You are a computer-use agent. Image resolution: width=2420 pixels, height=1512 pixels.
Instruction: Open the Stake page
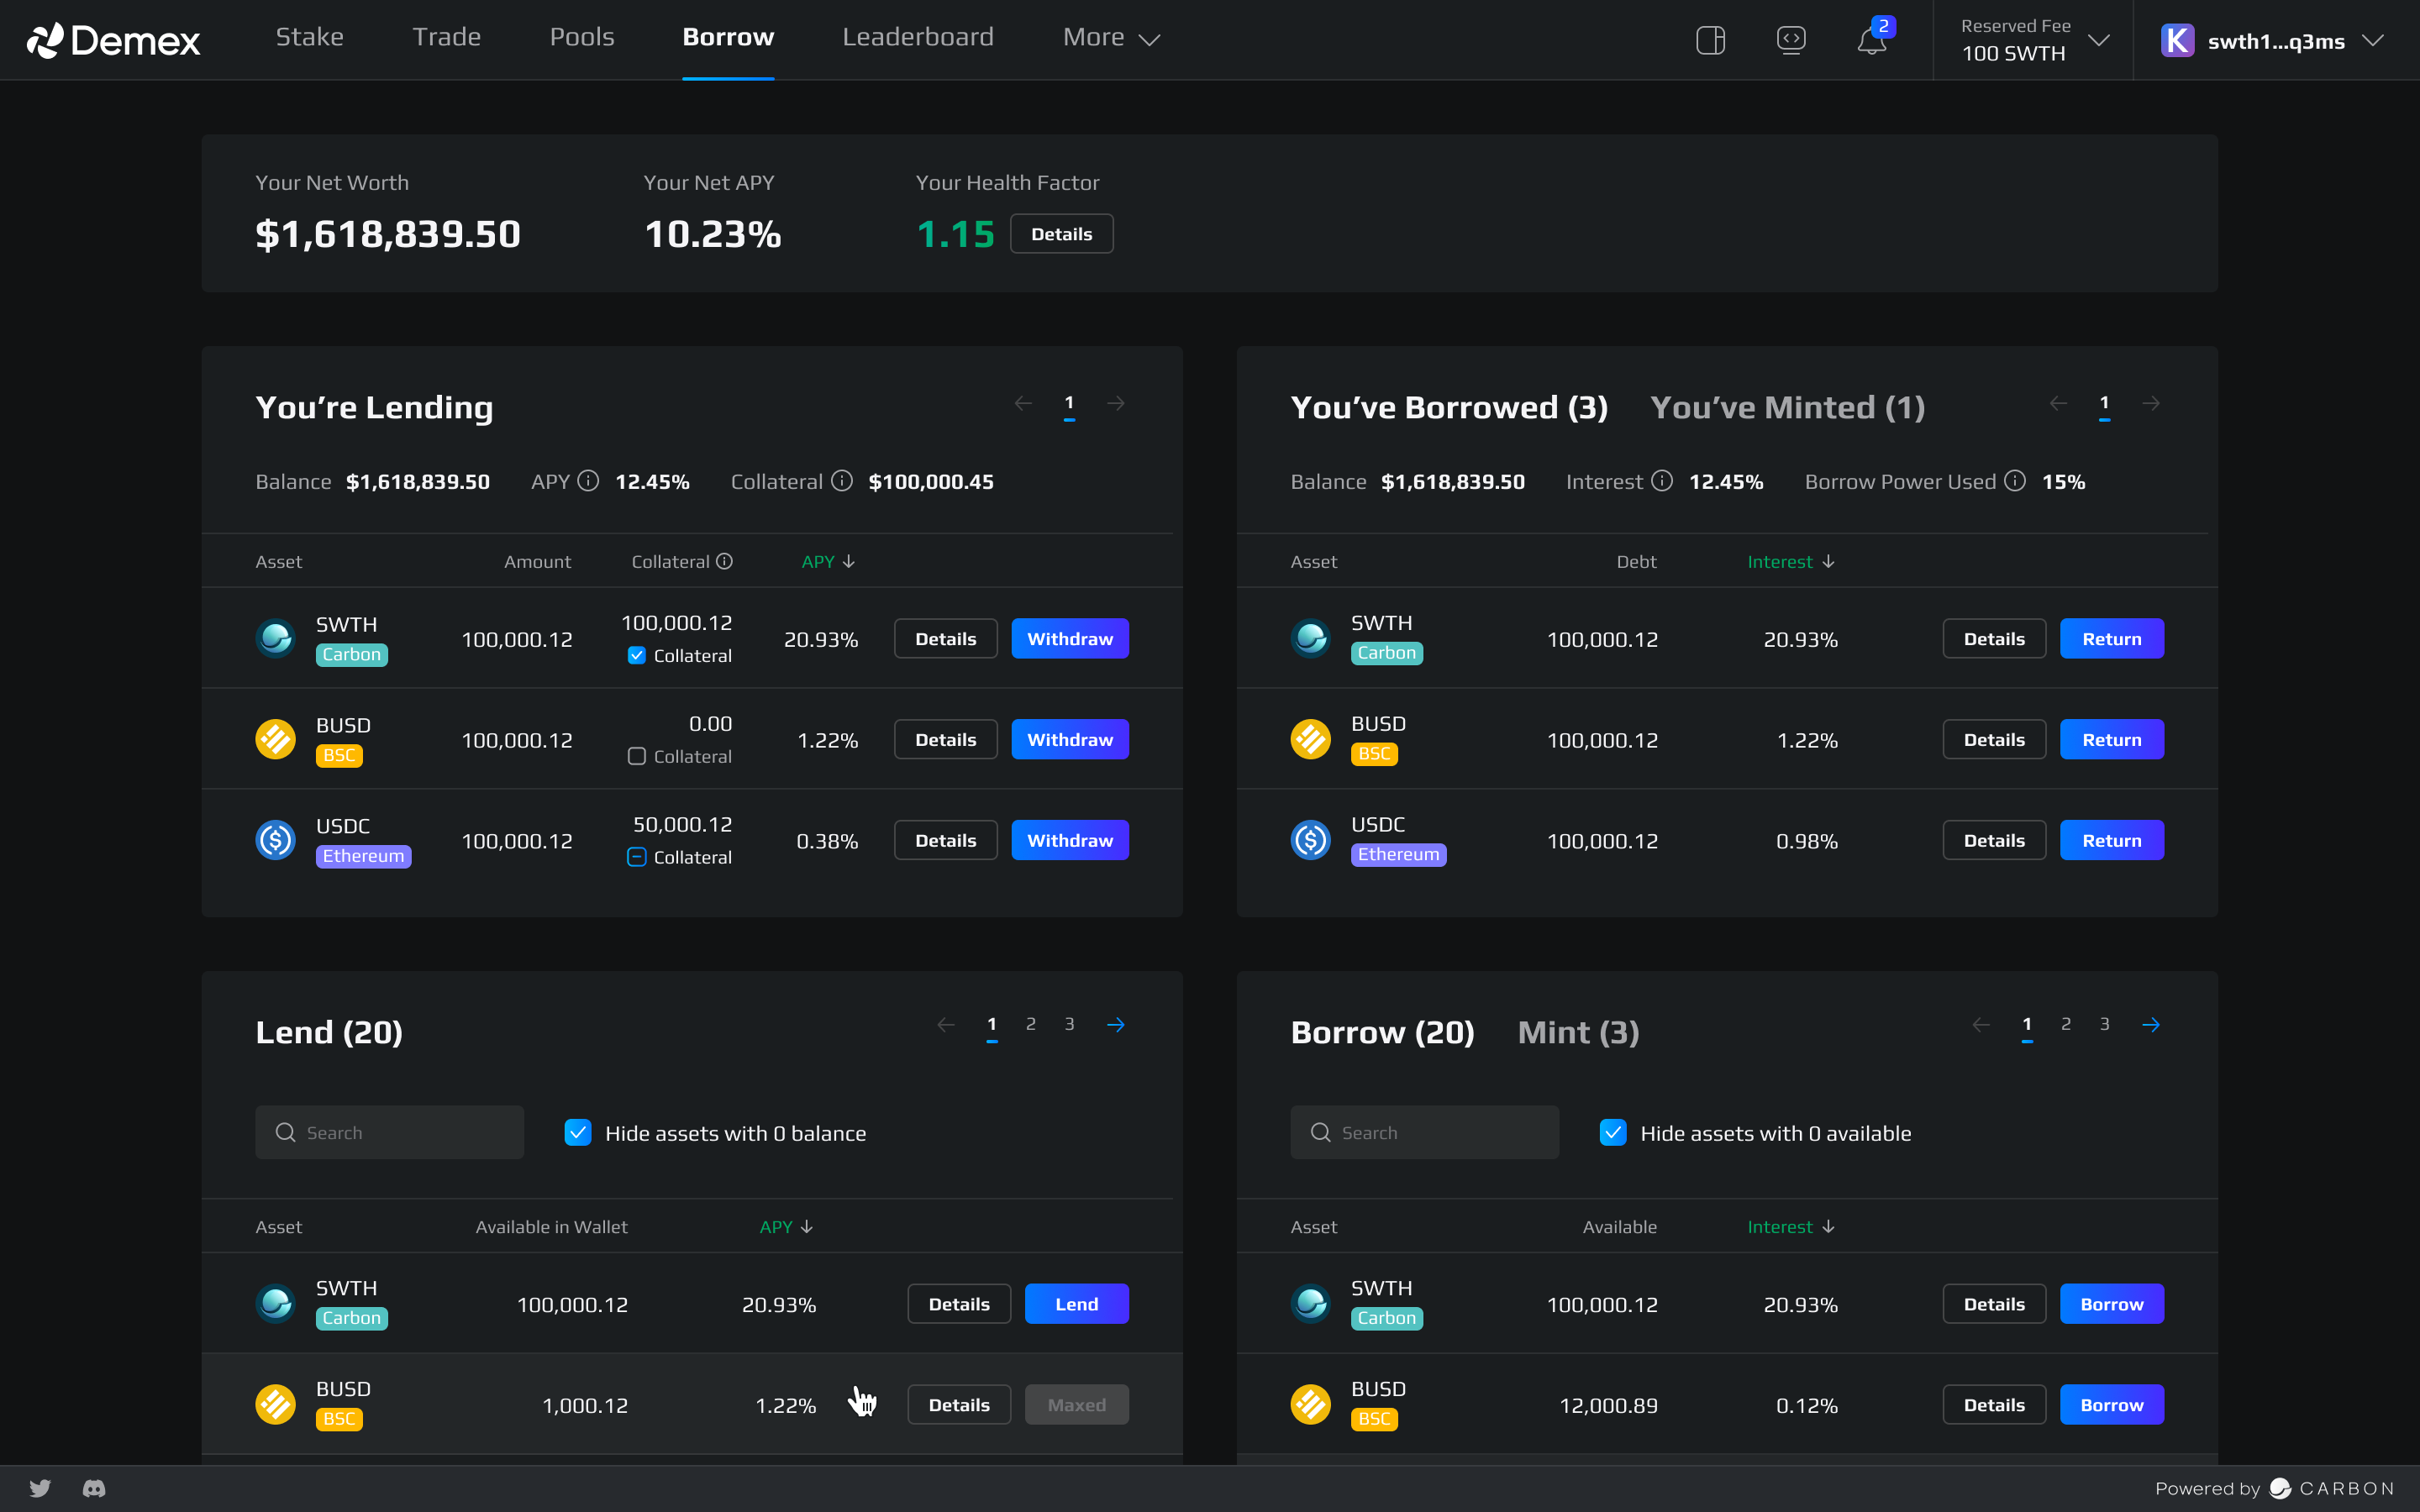(x=309, y=37)
